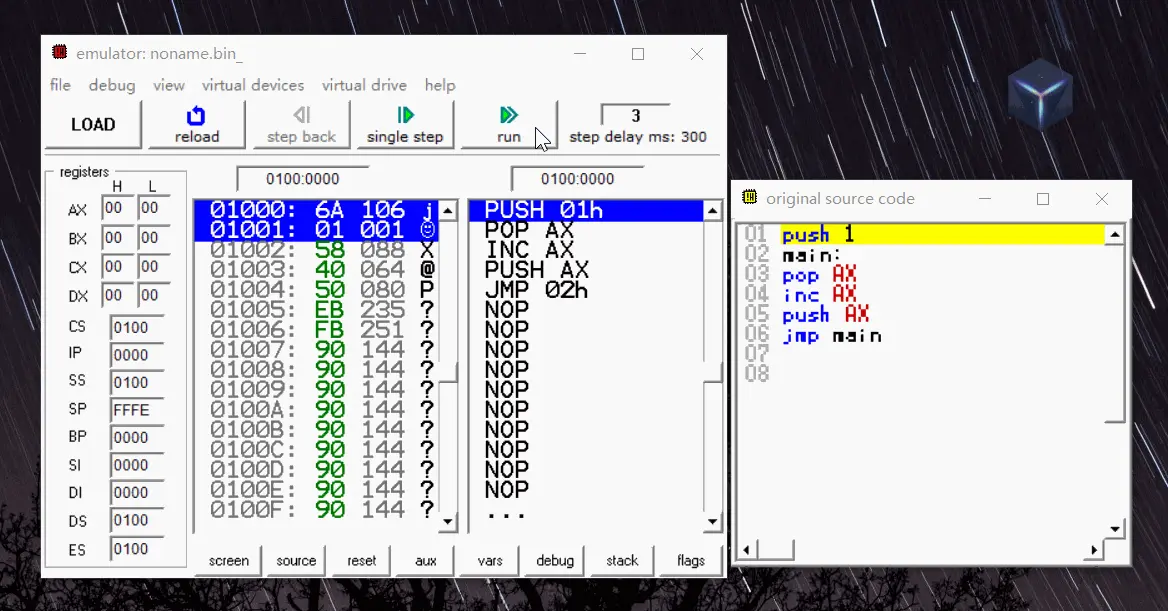Open the stack viewer panel
This screenshot has width=1168, height=611.
click(620, 560)
